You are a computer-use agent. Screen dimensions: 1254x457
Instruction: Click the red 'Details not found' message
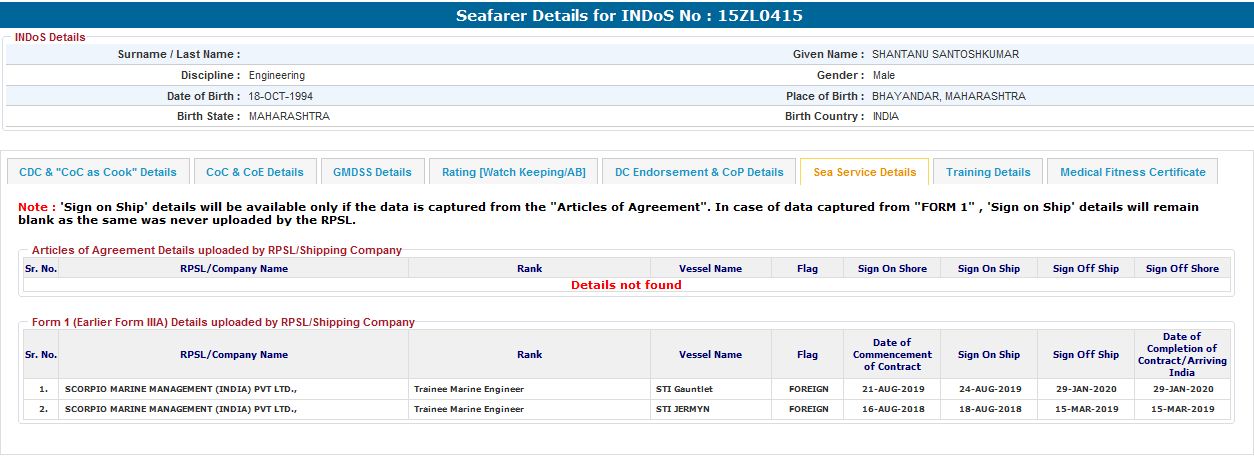[626, 285]
